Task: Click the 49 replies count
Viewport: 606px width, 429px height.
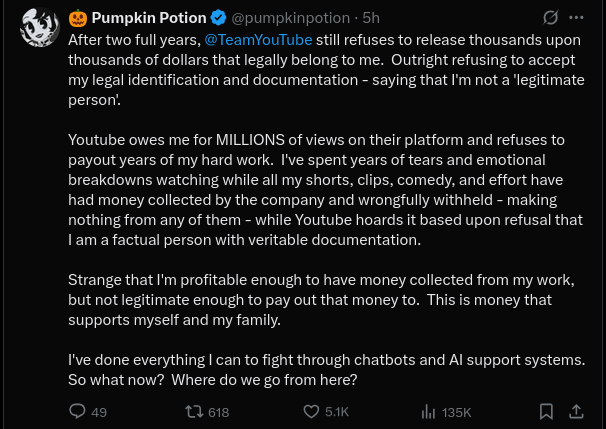Action: [99, 412]
